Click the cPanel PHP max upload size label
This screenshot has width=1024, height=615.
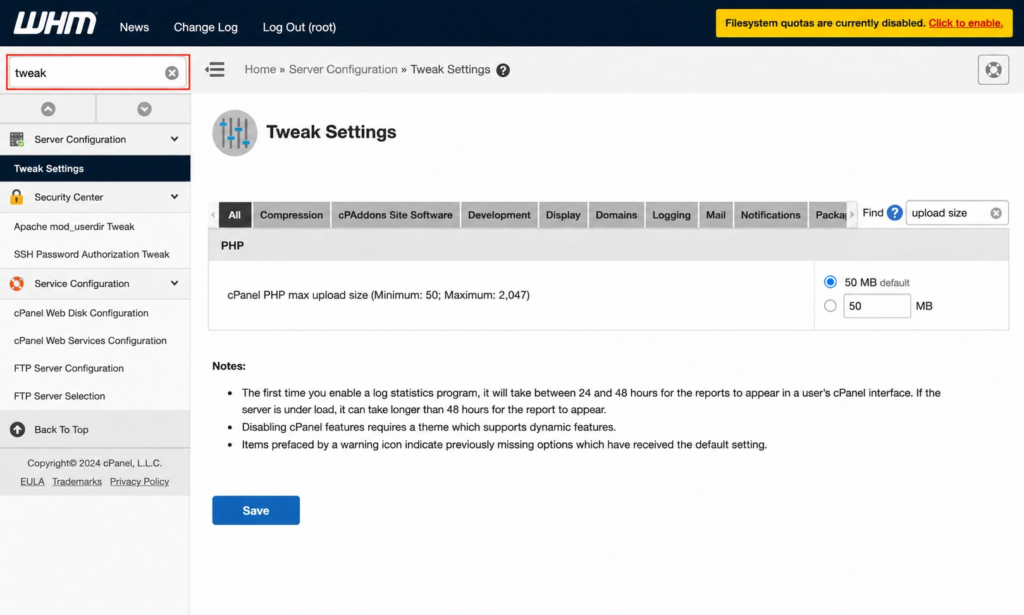378,295
